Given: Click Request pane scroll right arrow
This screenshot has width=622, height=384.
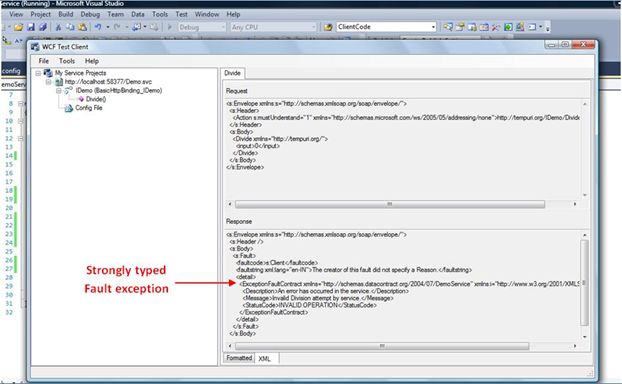Looking at the screenshot, I should click(575, 204).
